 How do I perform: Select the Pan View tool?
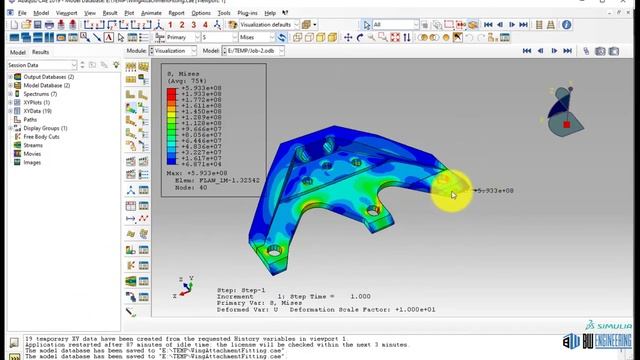[x=348, y=38]
